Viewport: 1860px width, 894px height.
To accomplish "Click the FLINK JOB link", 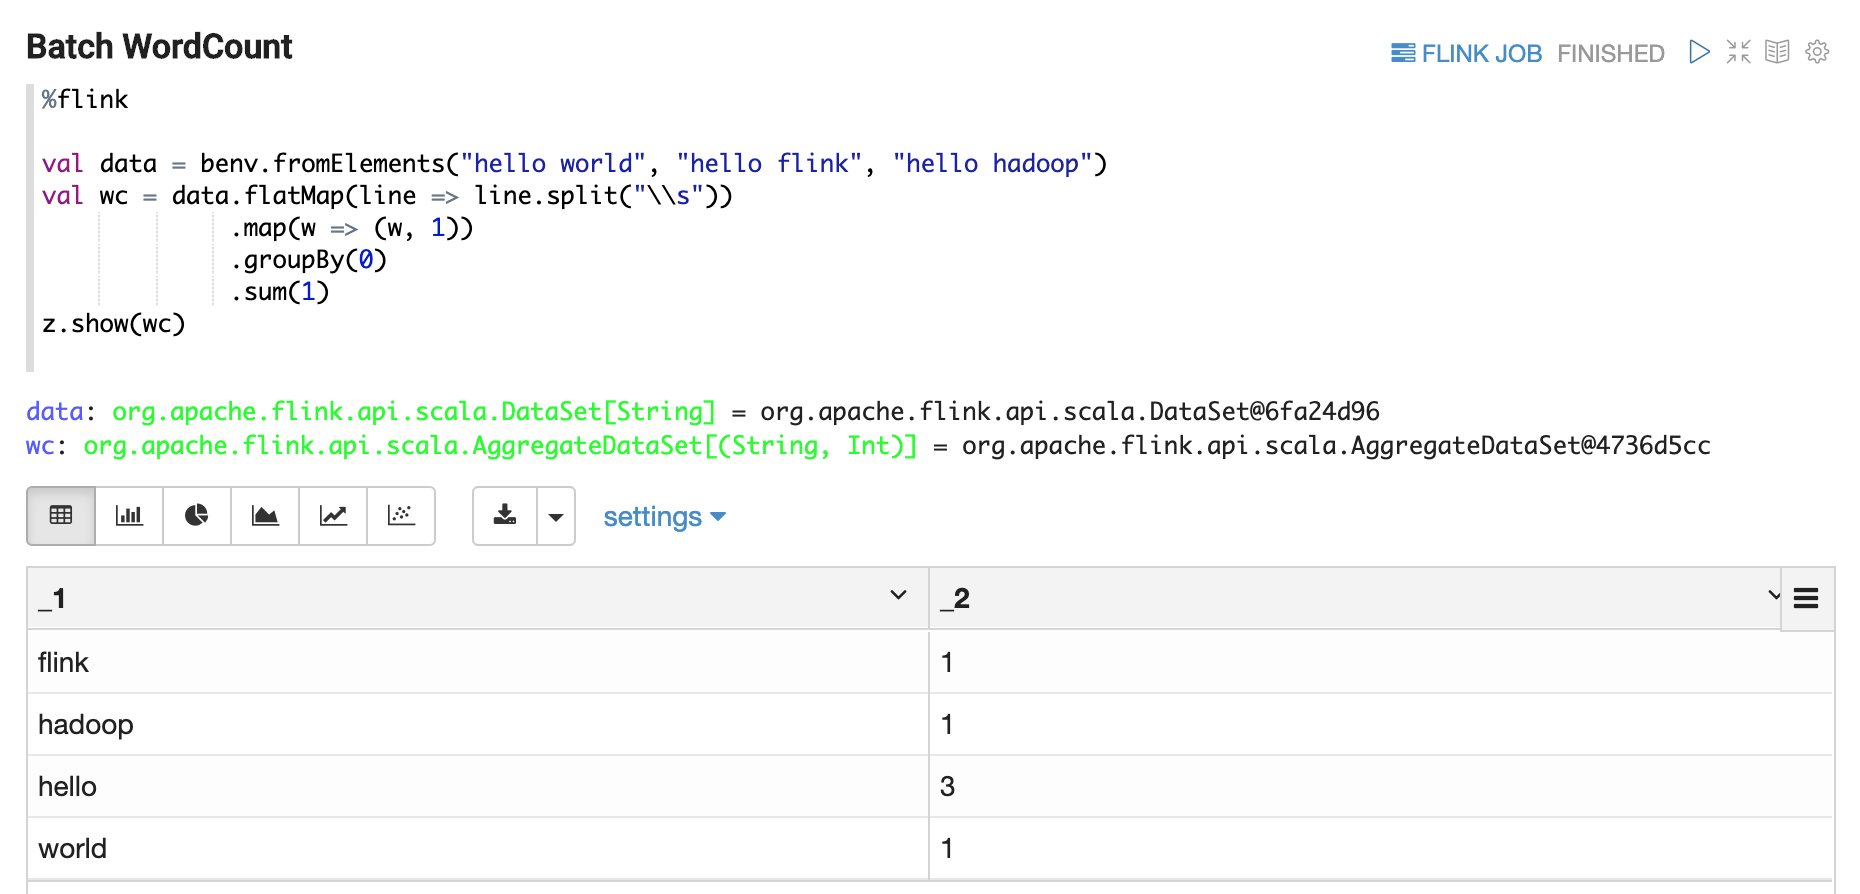I will (x=1466, y=54).
